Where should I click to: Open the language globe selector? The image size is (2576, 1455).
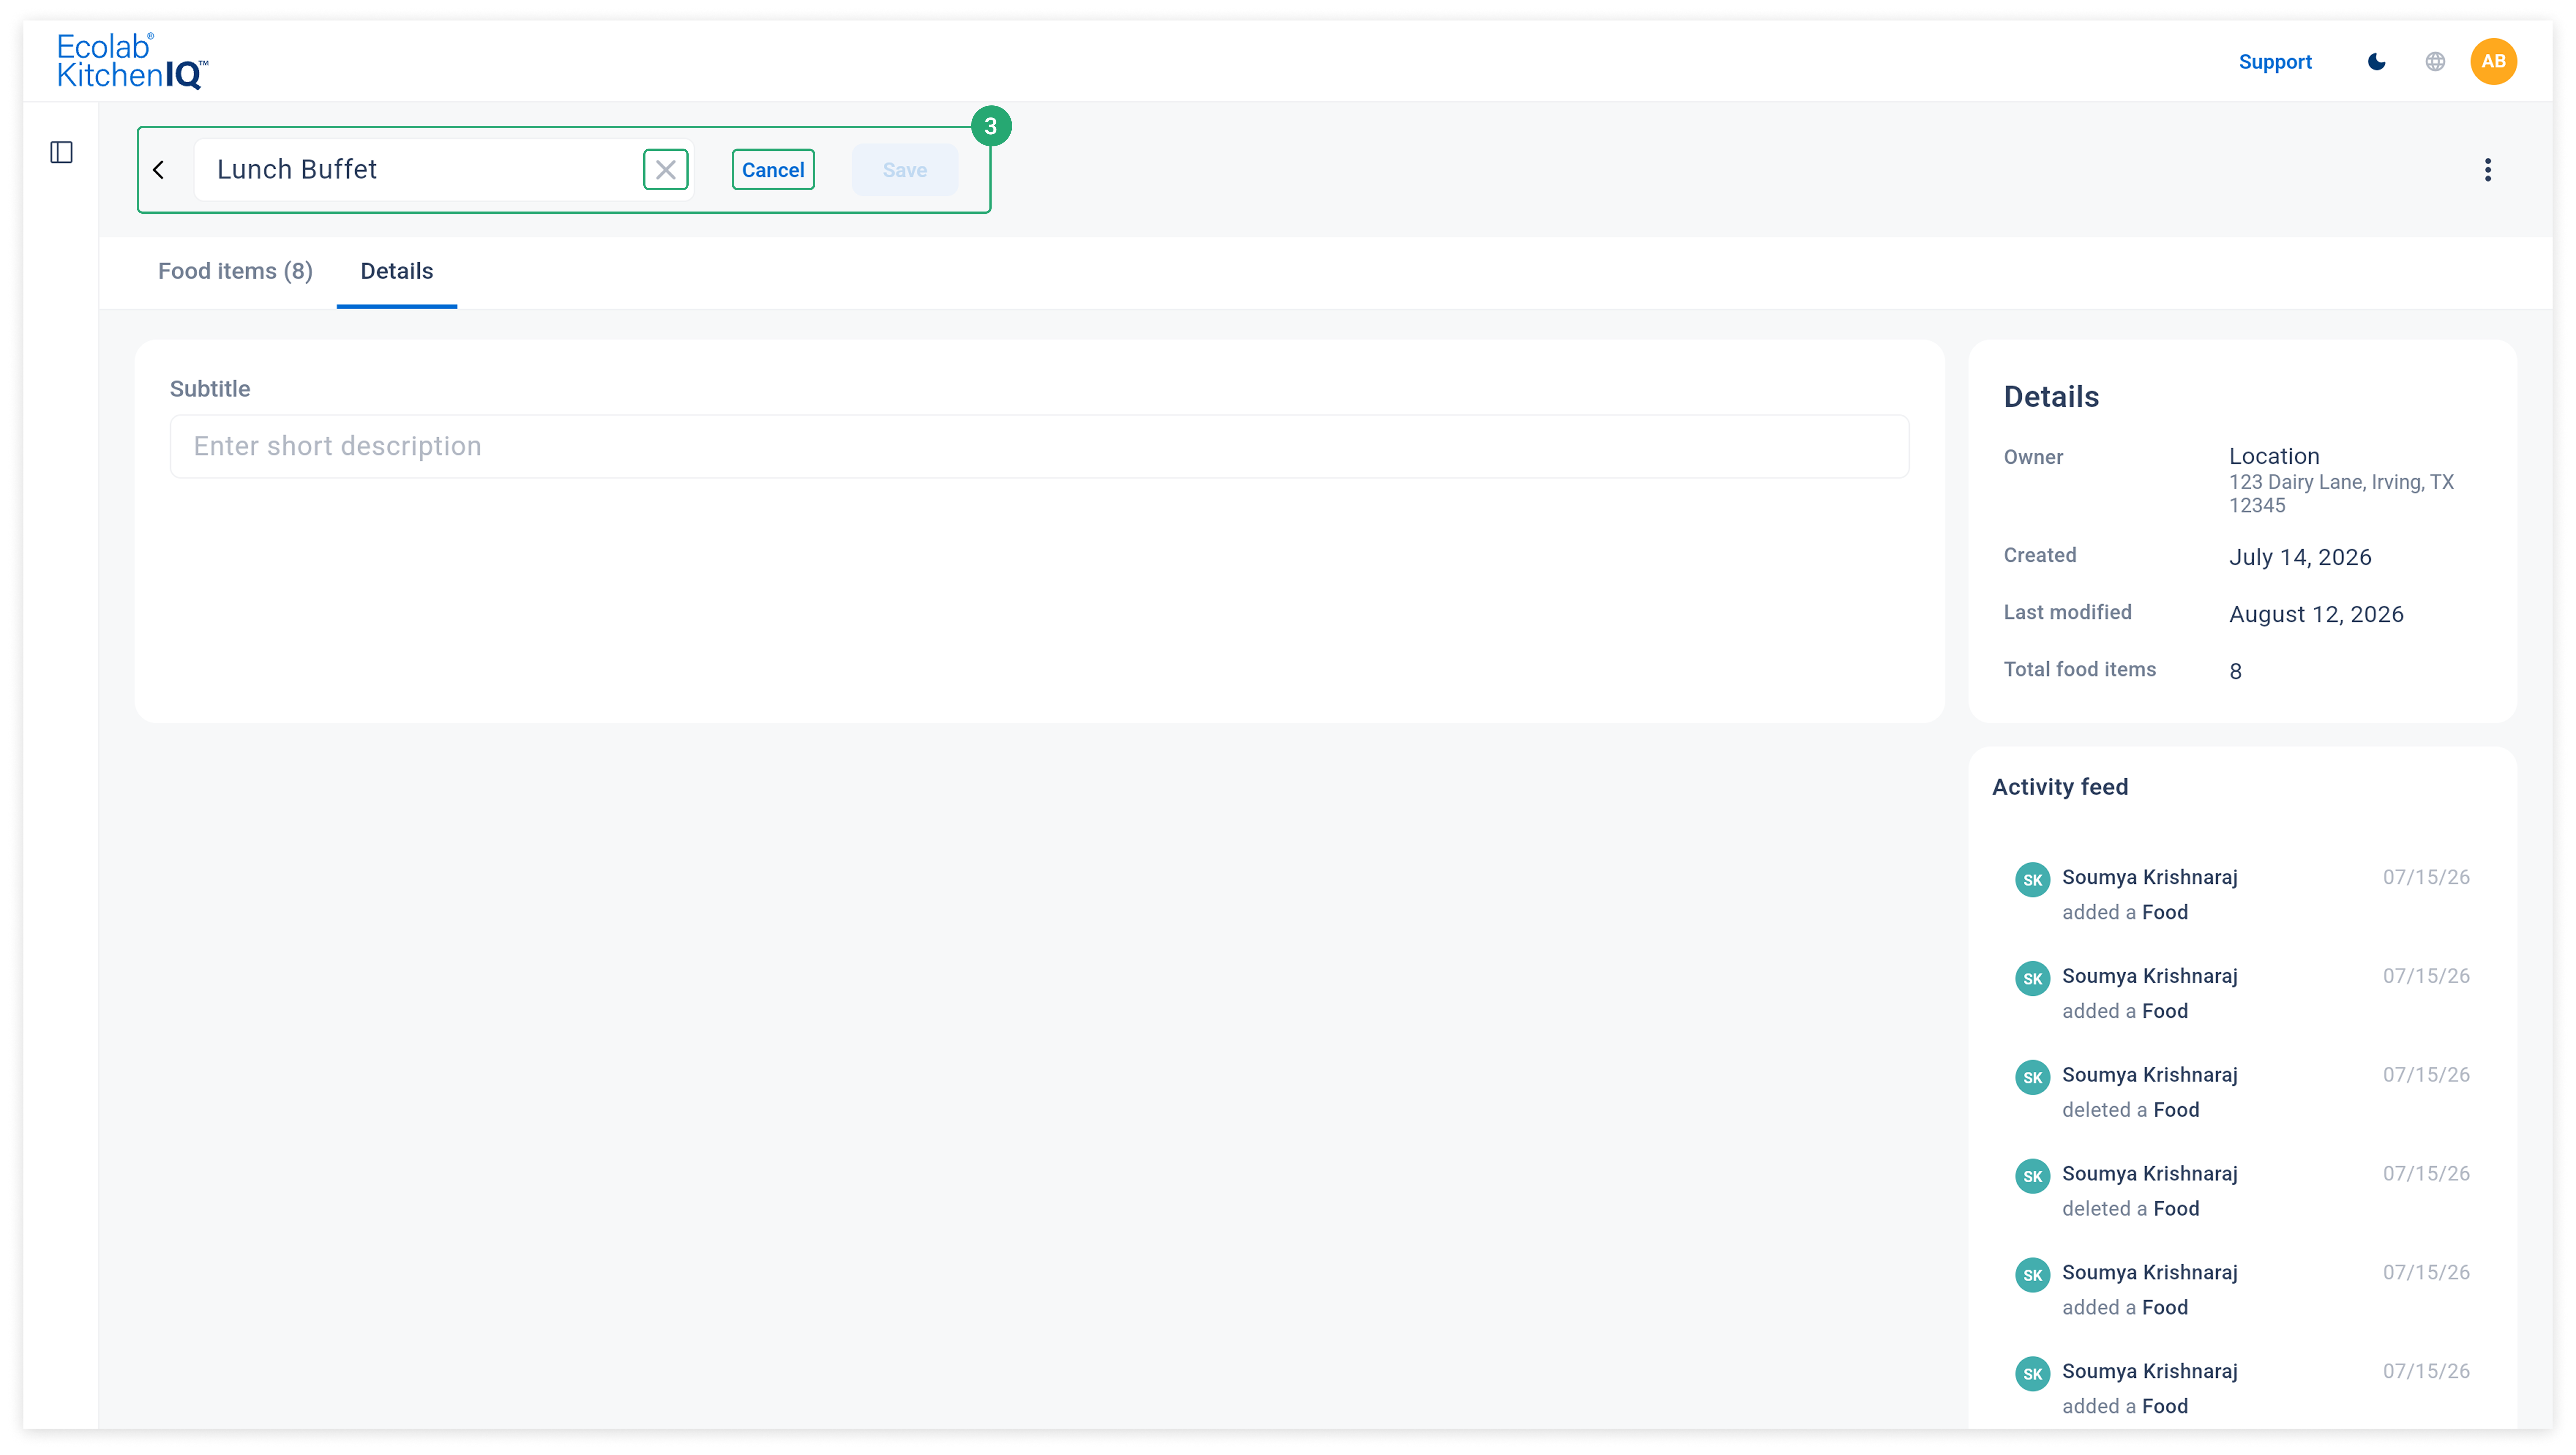pos(2435,62)
